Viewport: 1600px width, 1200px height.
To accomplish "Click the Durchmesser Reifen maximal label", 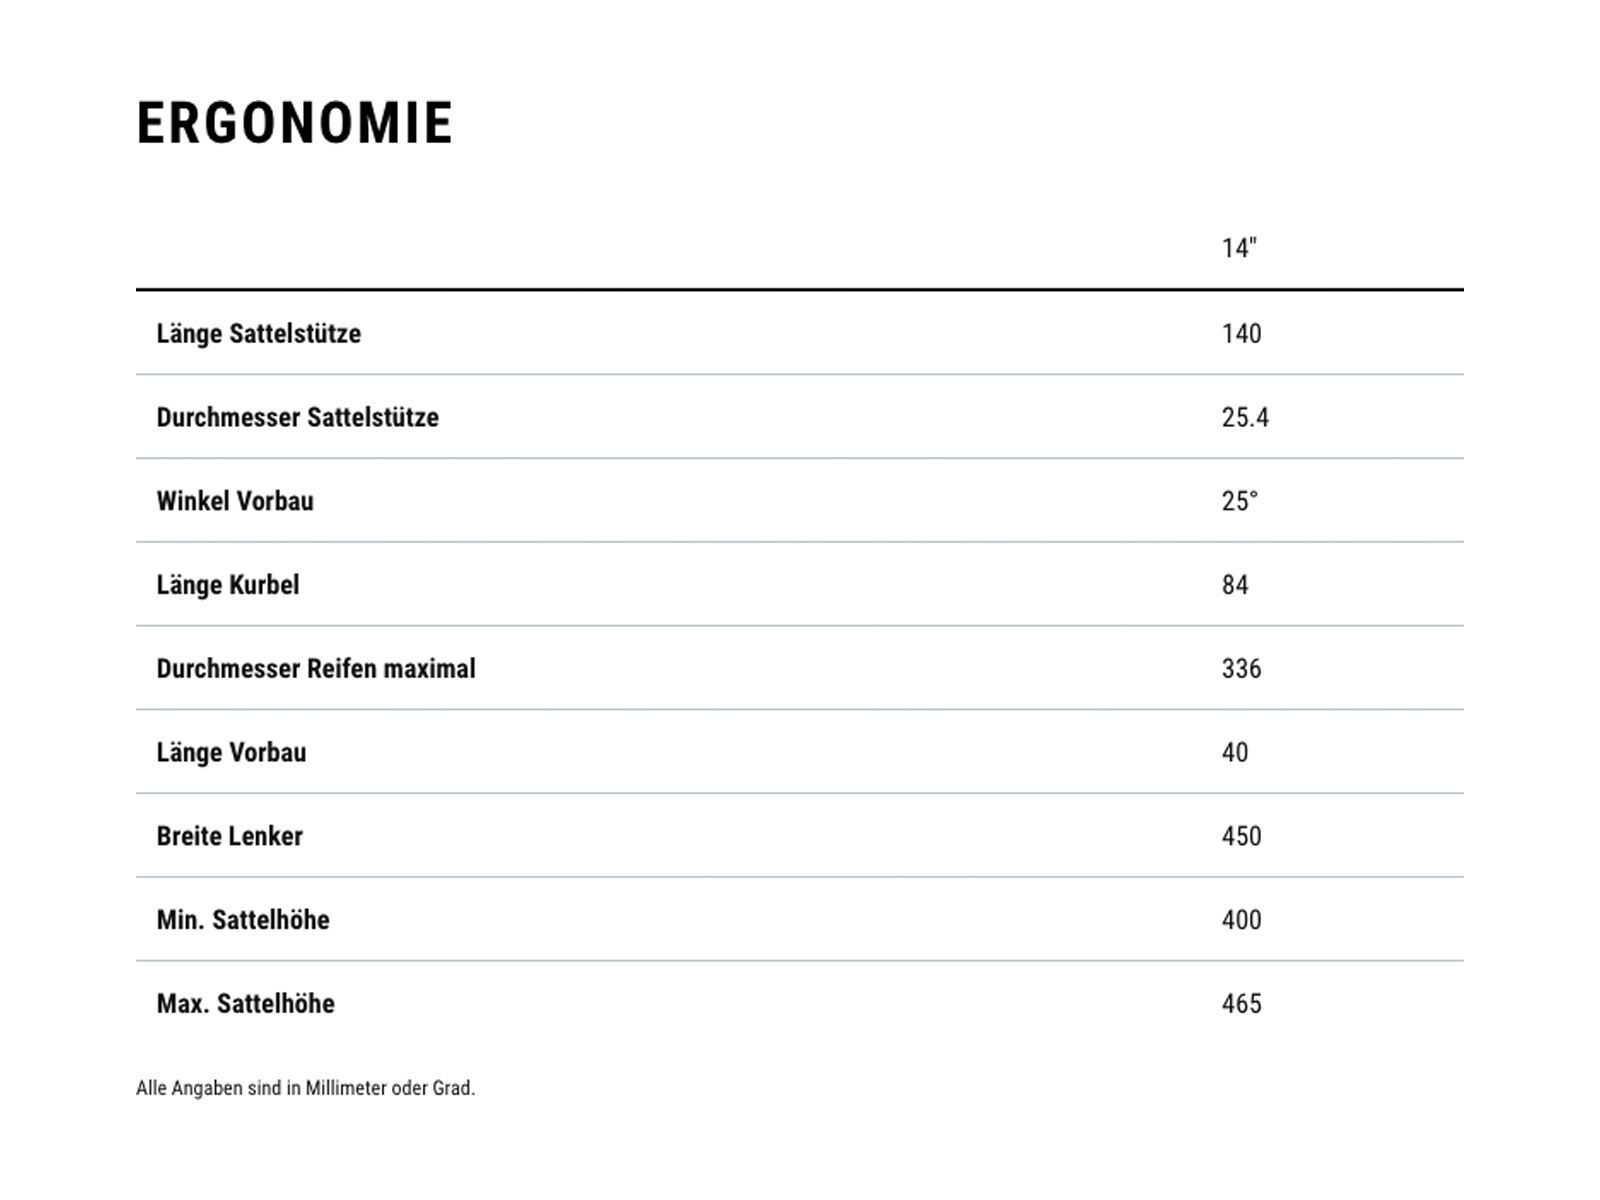I will click(316, 669).
